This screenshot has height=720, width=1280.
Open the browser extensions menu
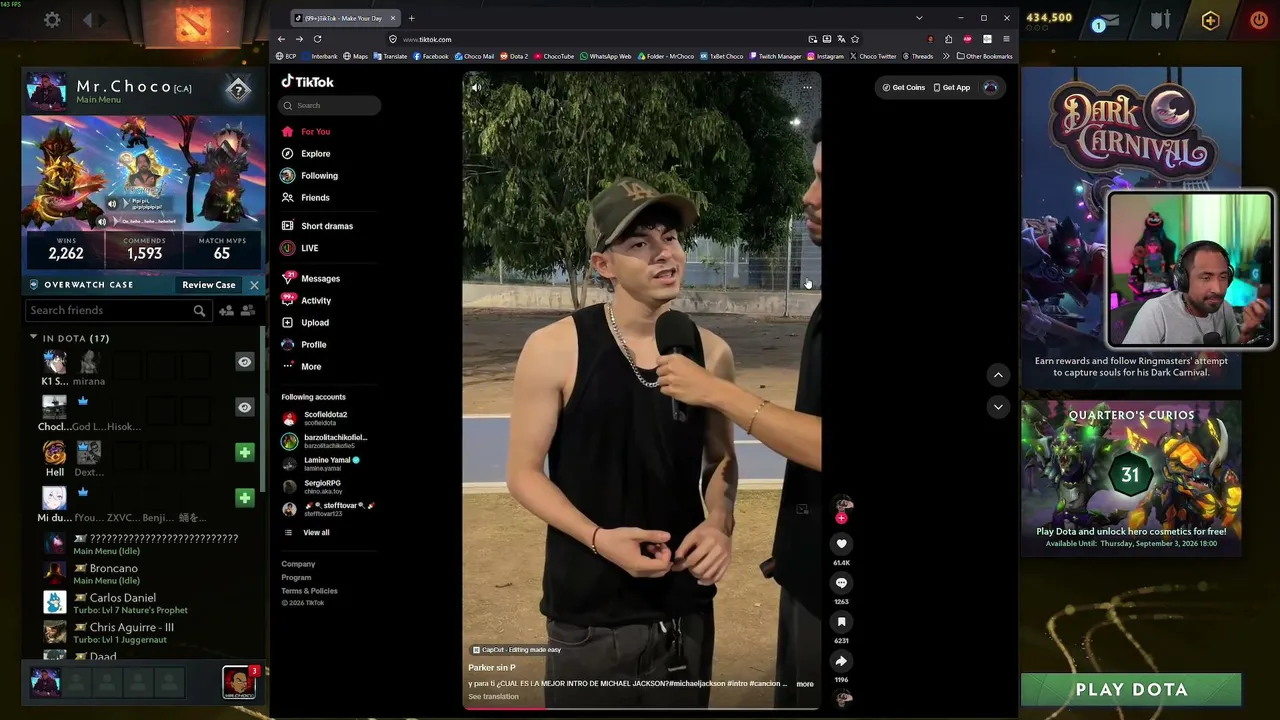[x=948, y=39]
